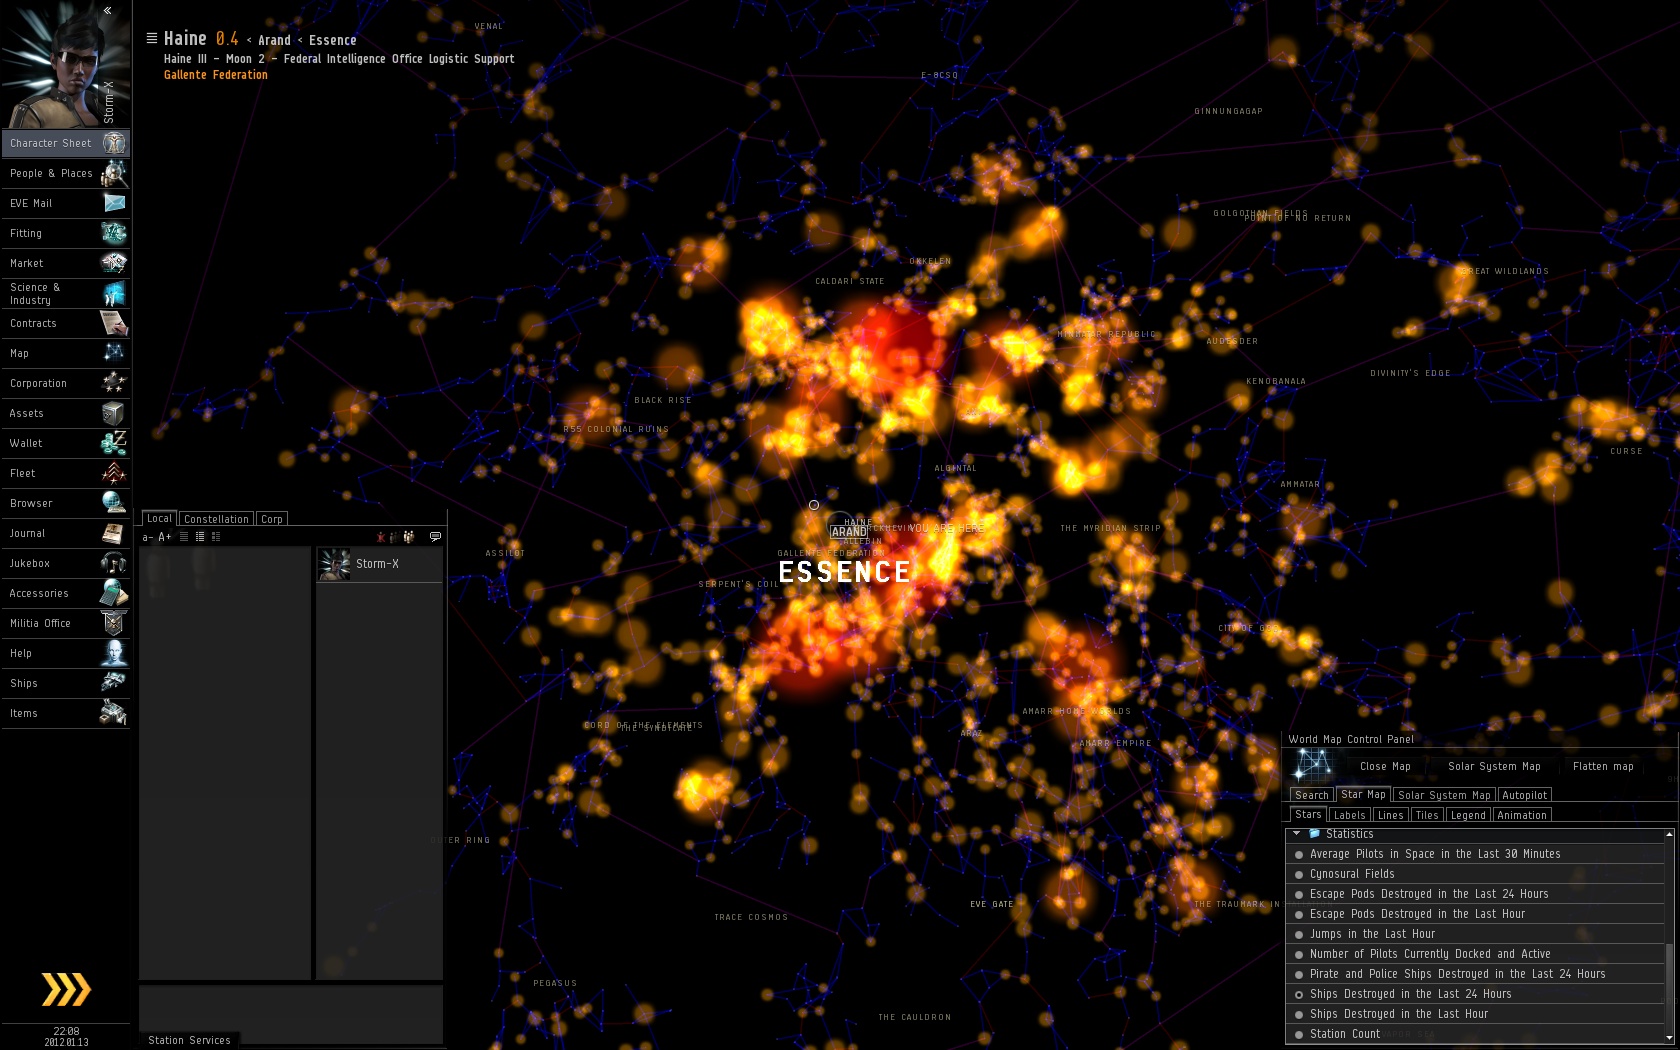The height and width of the screenshot is (1050, 1680).
Task: Launch the in-game Browser icon
Action: coord(114,503)
